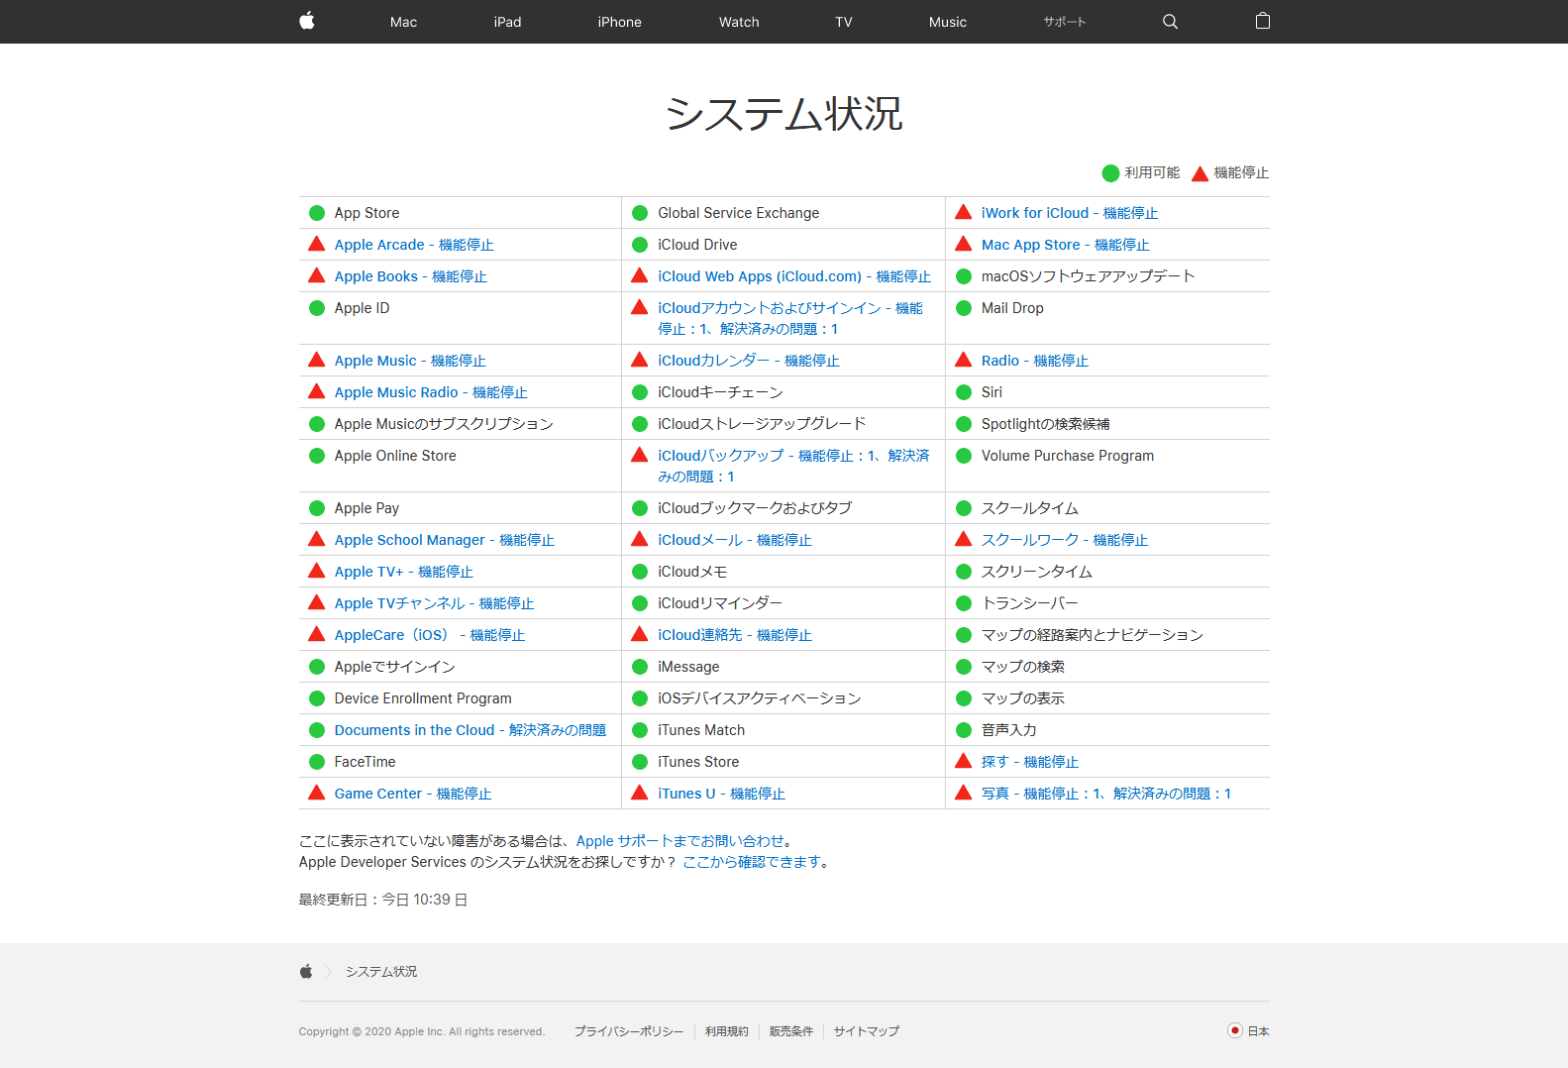Open the Mac menu in the navigation bar
1568x1068 pixels.
coord(403,22)
